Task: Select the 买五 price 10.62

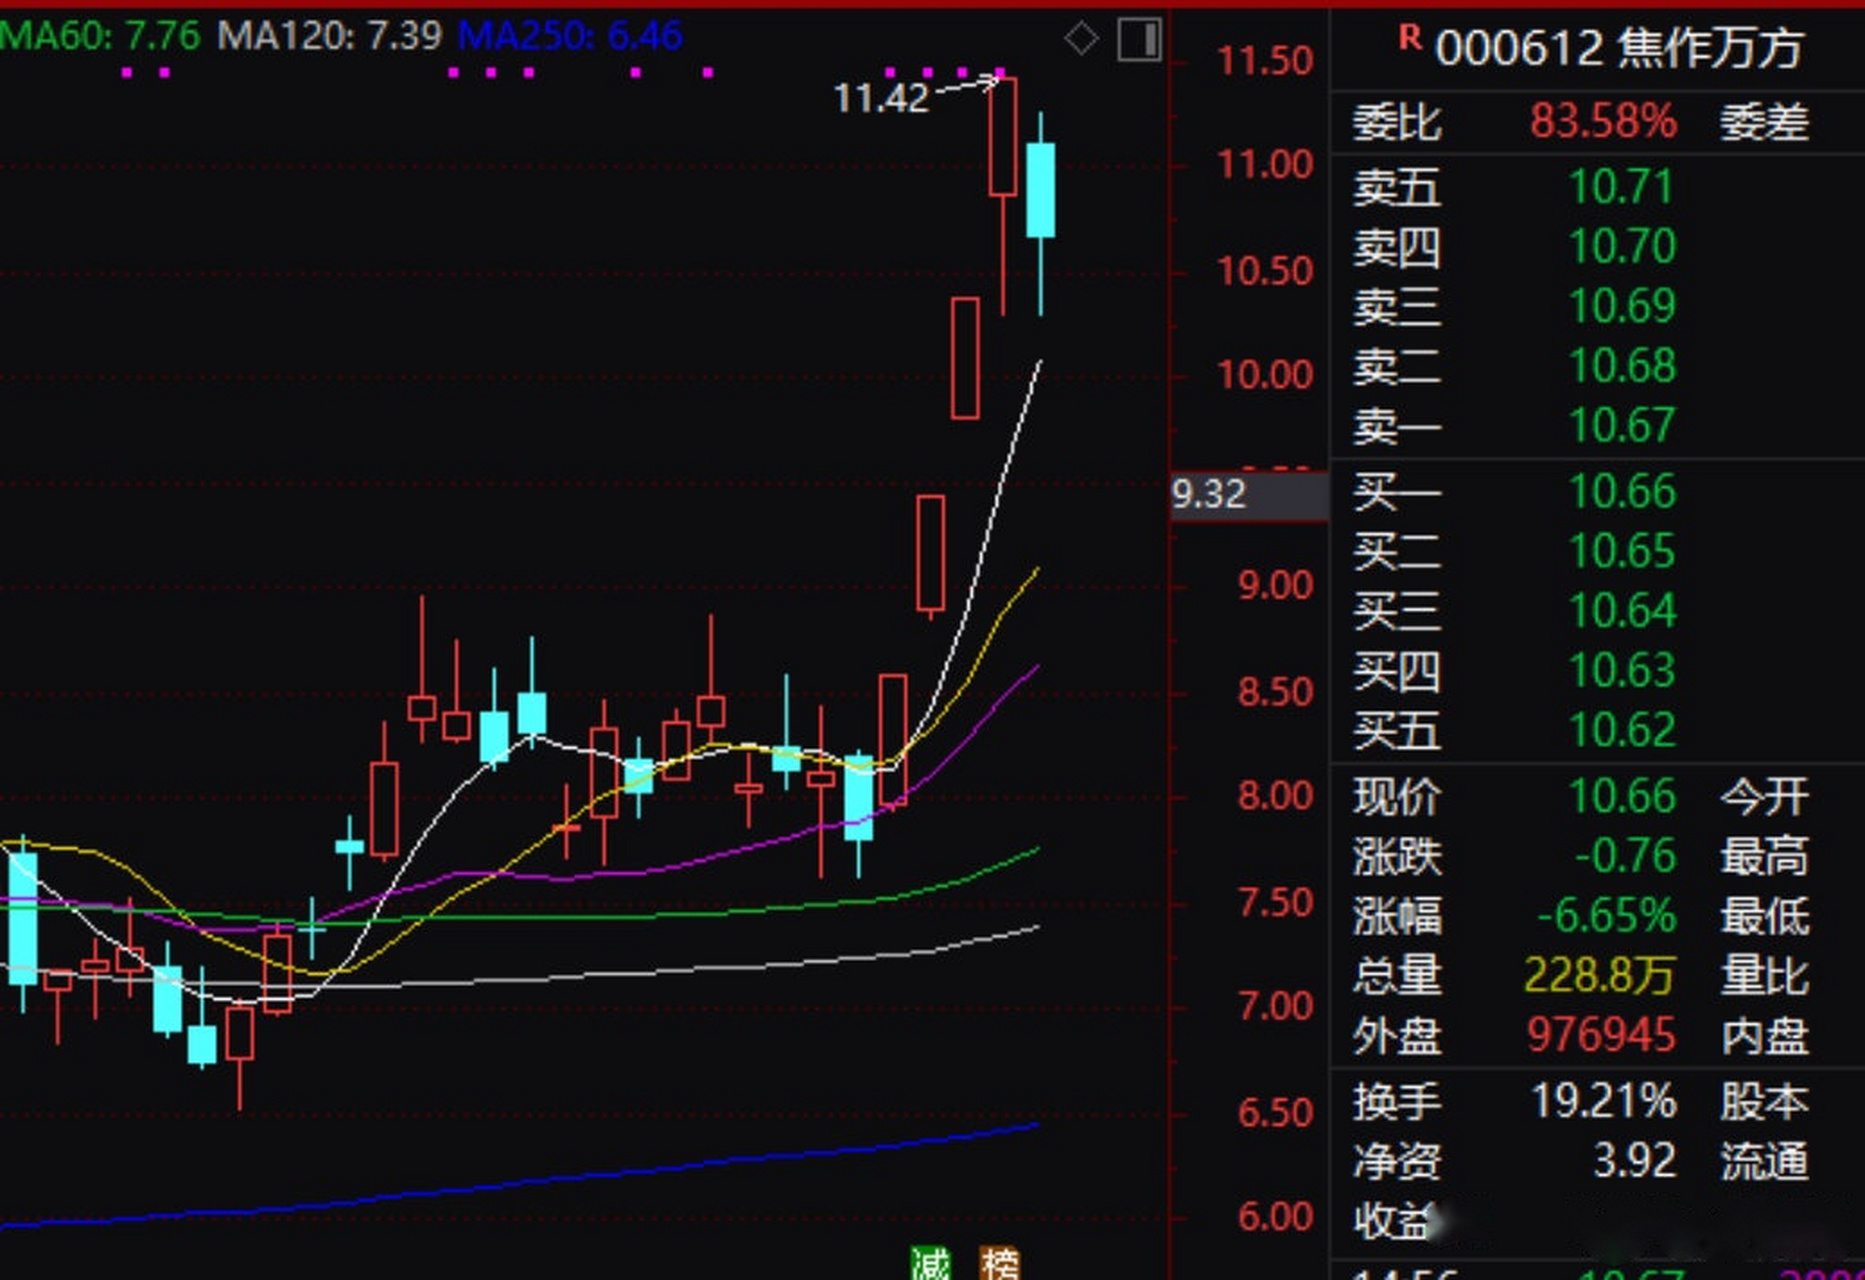Action: [x=1622, y=730]
